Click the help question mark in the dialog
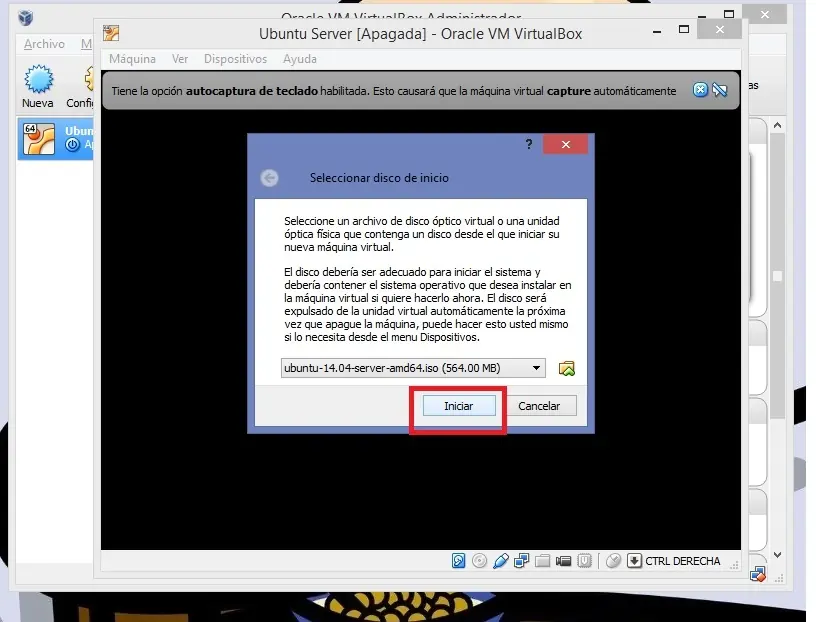816x622 pixels. click(529, 144)
